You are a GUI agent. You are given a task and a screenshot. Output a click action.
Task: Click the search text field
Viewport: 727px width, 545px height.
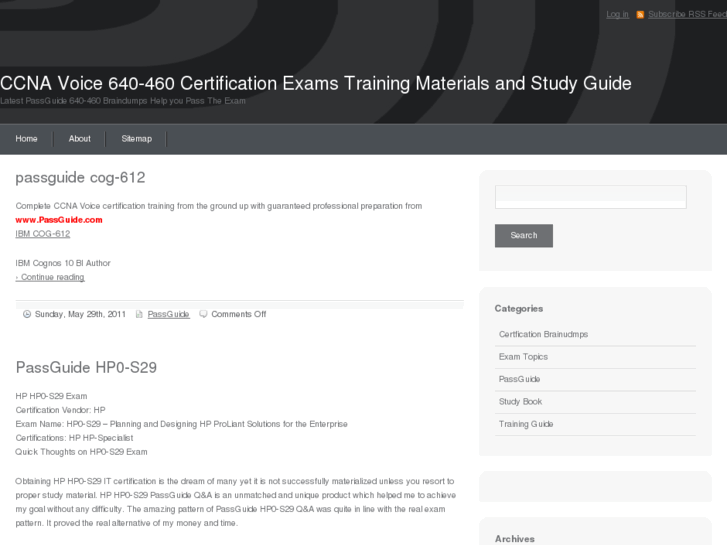point(591,197)
